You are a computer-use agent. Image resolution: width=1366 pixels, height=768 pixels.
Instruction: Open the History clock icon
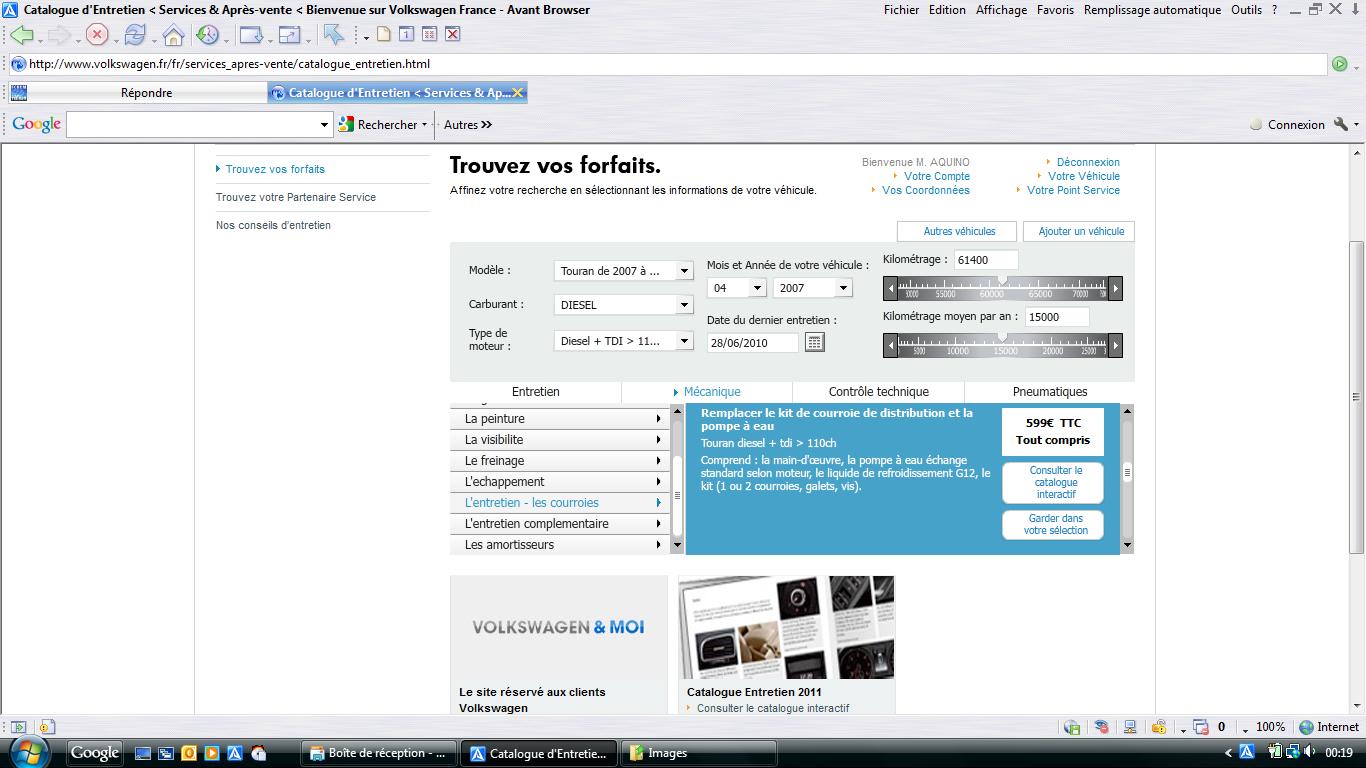point(207,35)
